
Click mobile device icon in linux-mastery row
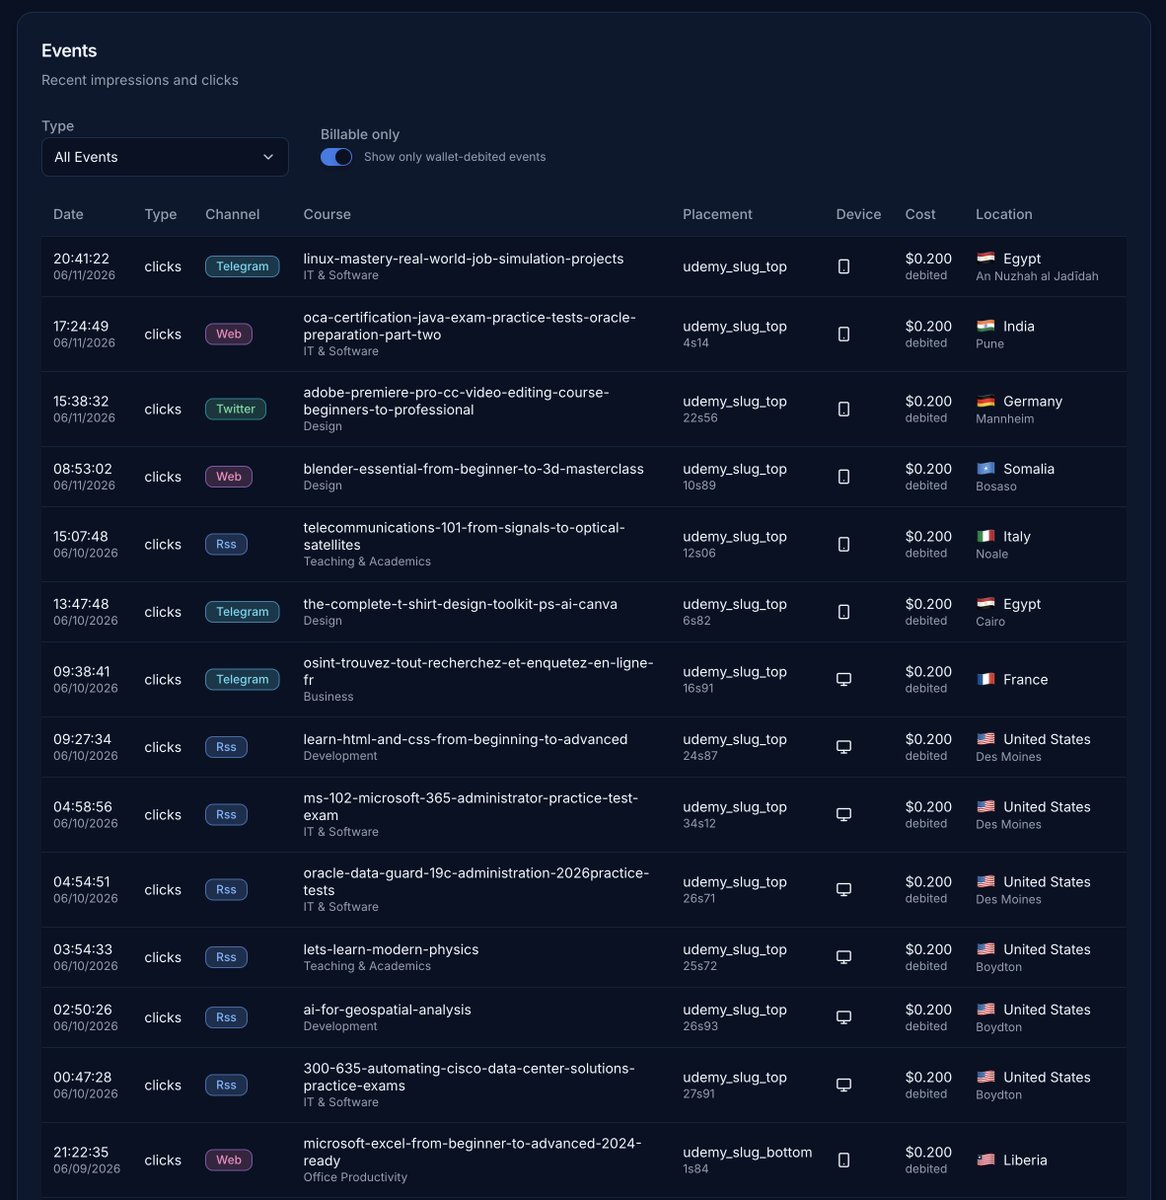point(844,267)
